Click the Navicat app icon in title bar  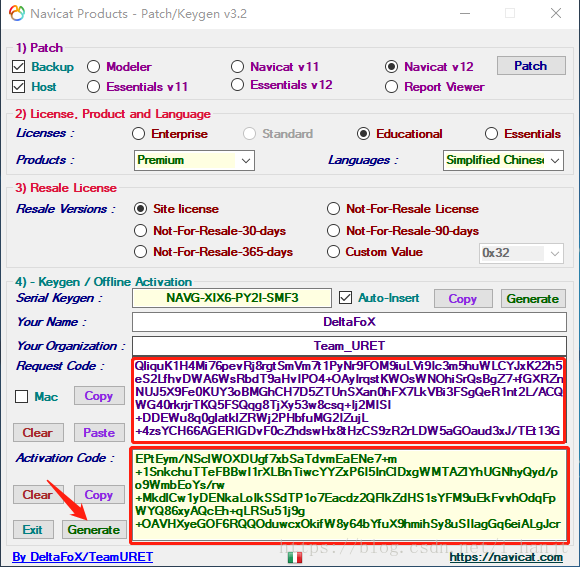pos(17,13)
